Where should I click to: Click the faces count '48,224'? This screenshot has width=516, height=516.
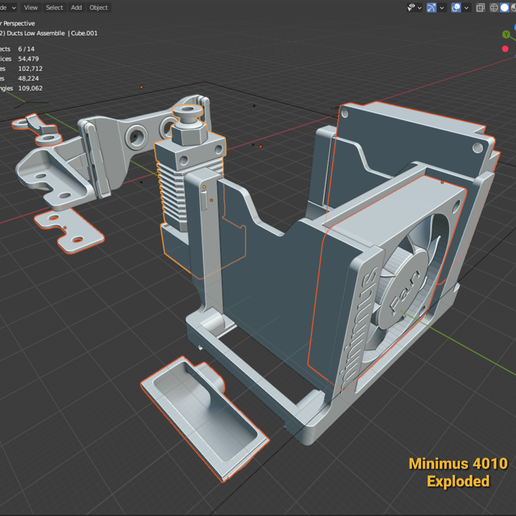[29, 78]
